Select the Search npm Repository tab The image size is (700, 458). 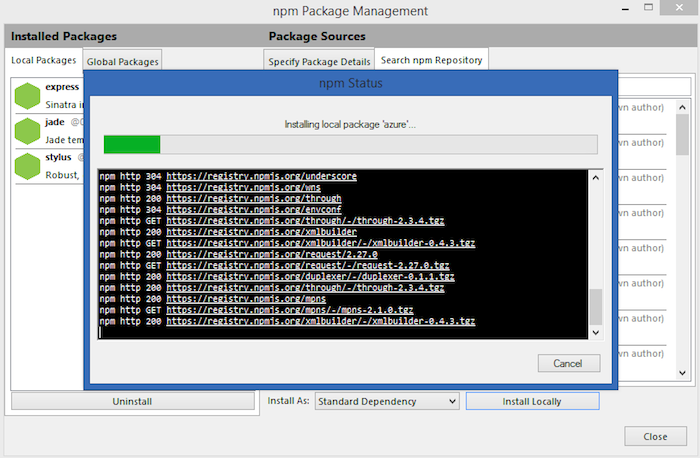point(431,60)
